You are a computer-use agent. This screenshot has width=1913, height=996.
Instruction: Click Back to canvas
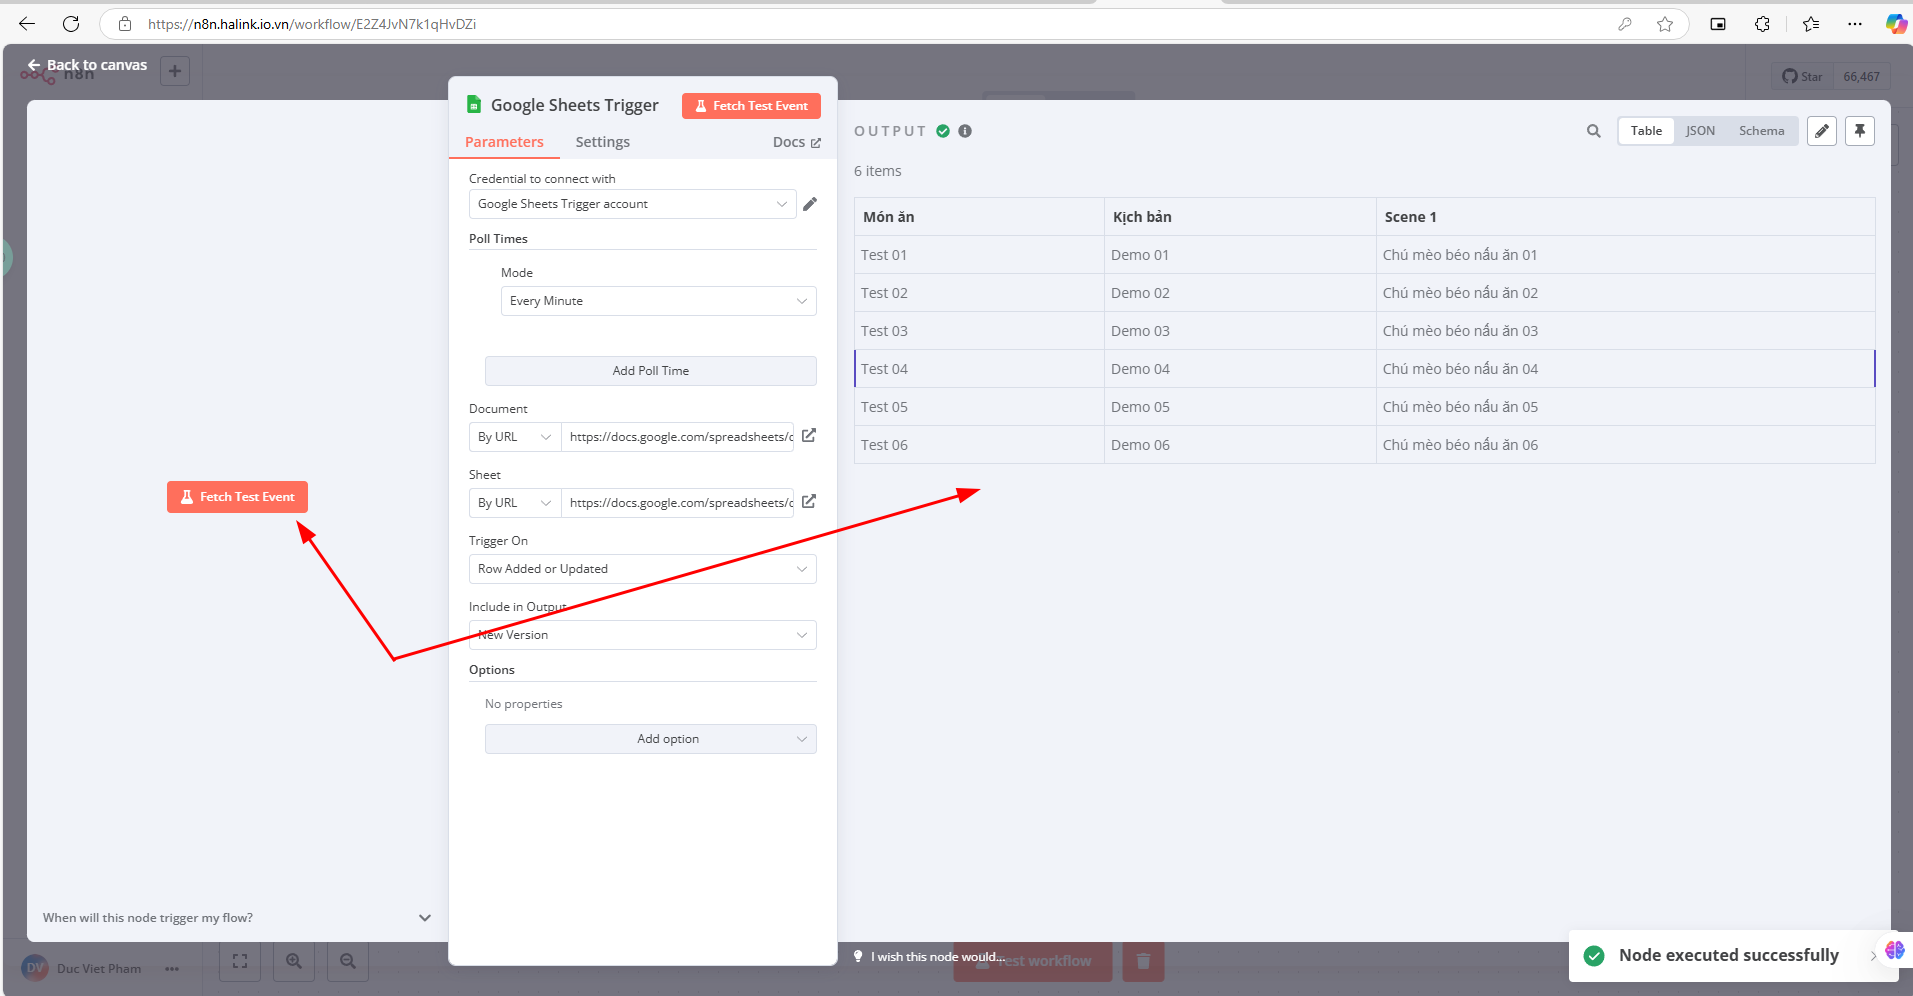(x=87, y=65)
